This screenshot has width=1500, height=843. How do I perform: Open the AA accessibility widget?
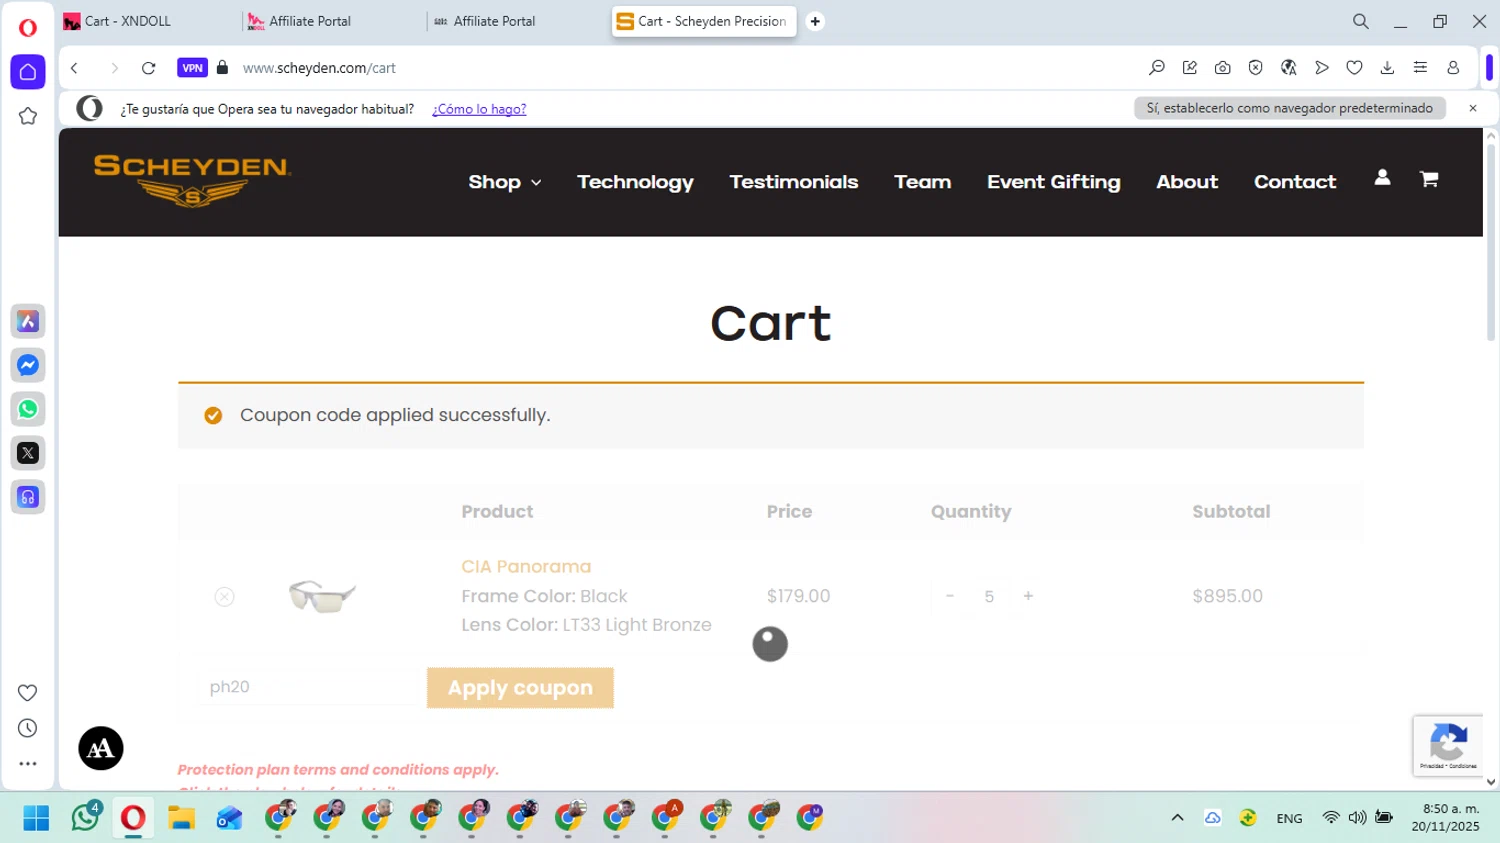101,748
